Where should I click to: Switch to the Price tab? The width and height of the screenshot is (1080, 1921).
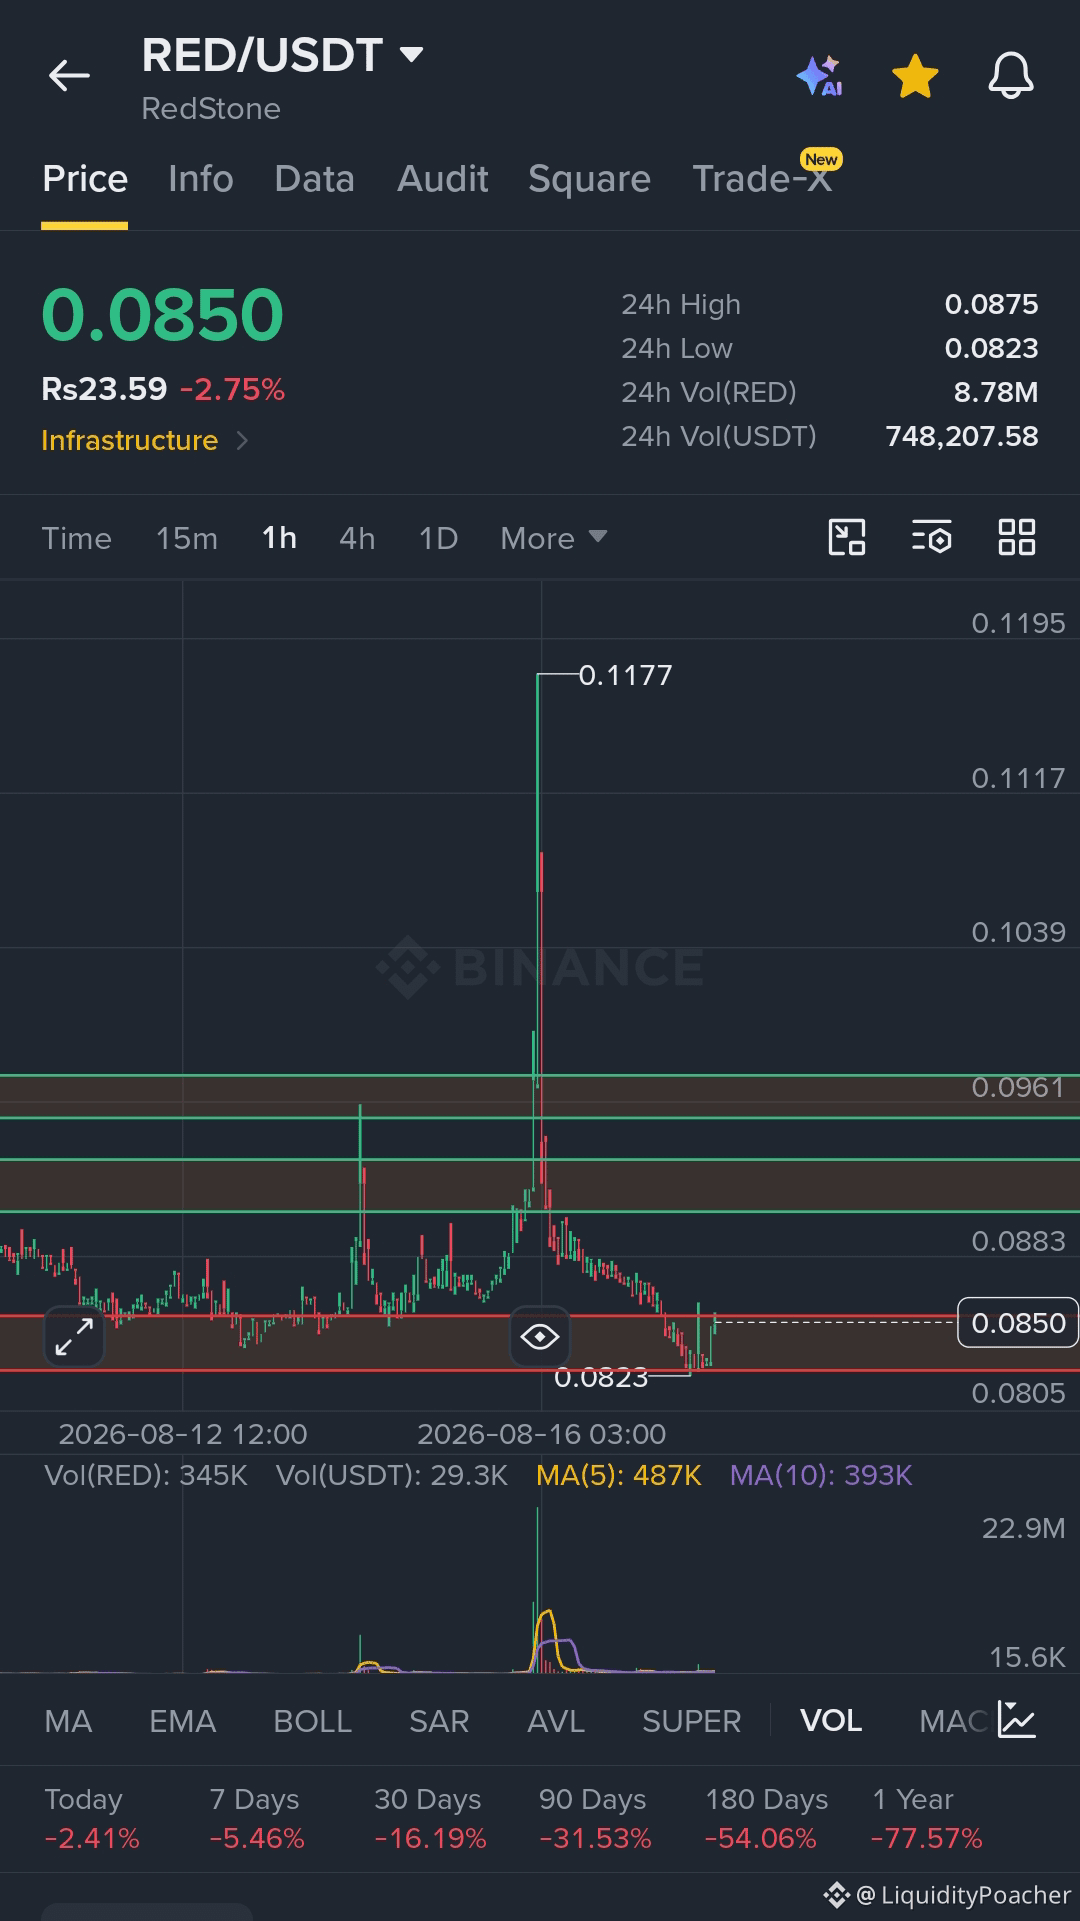[x=85, y=179]
